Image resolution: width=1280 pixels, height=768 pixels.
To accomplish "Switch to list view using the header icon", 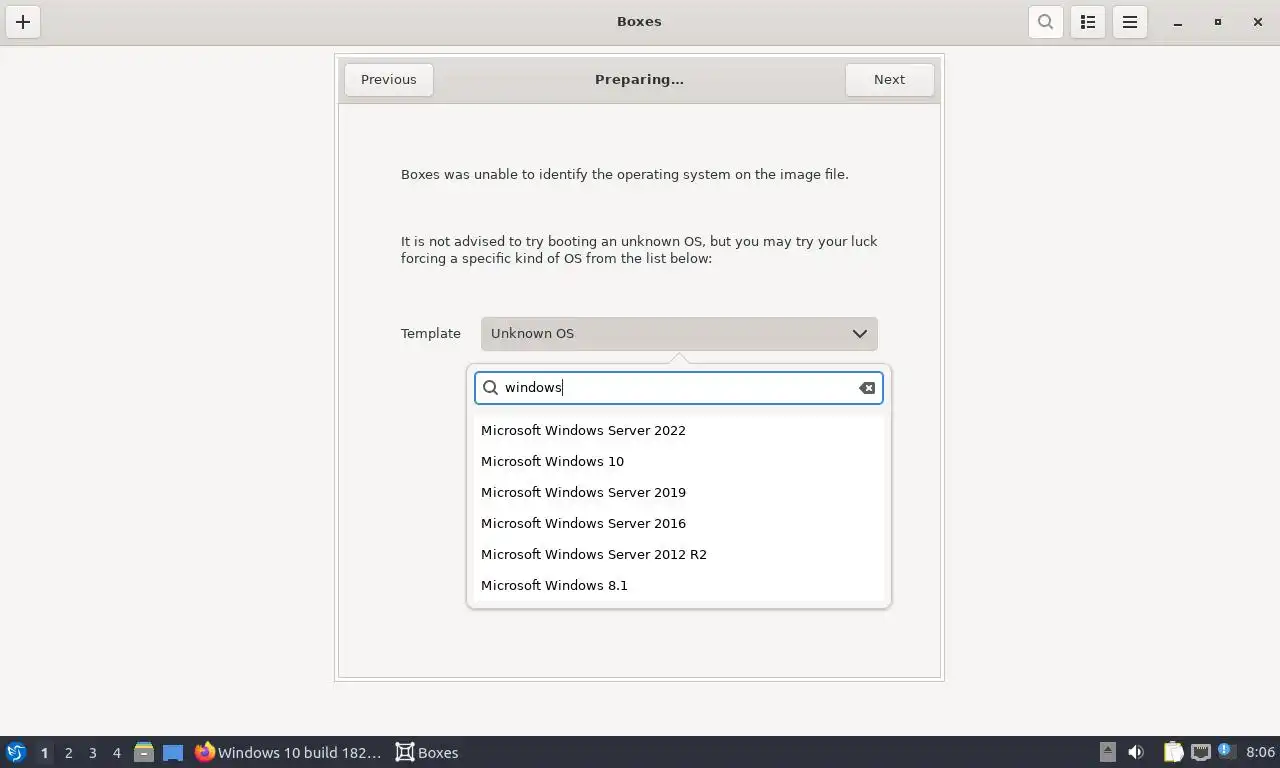I will click(x=1088, y=22).
